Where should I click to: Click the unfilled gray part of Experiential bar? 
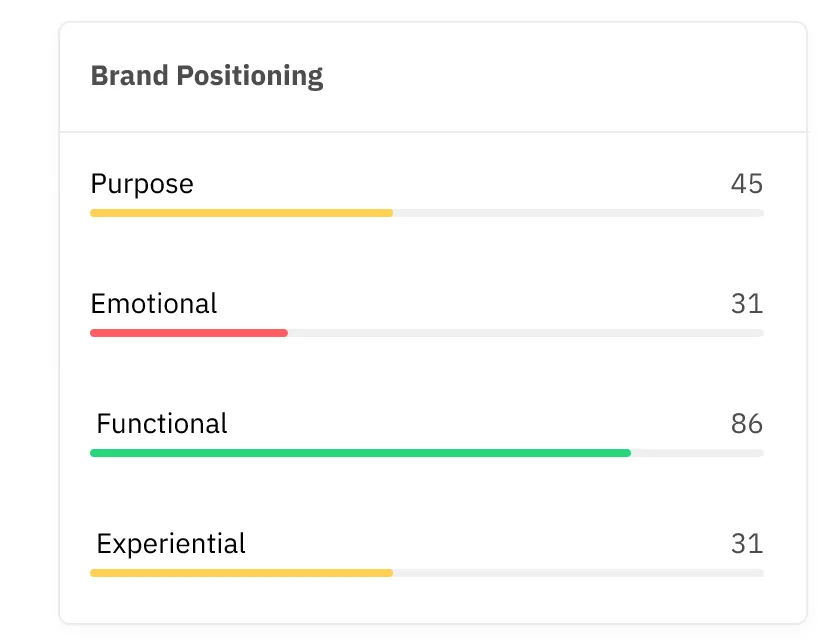578,573
